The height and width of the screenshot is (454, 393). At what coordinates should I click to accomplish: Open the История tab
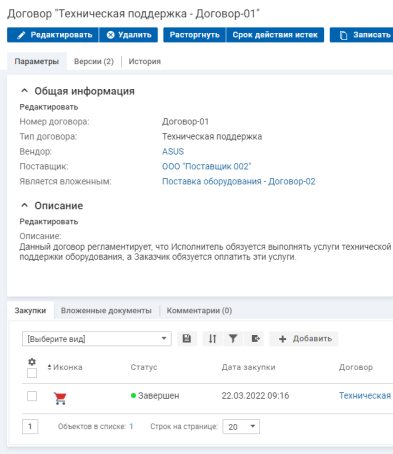[145, 61]
